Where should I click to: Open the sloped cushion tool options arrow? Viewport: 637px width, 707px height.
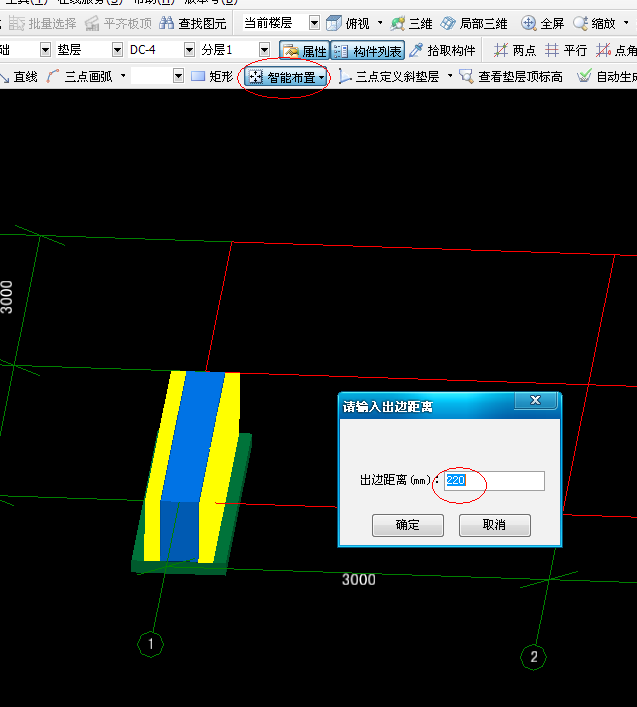coord(450,76)
